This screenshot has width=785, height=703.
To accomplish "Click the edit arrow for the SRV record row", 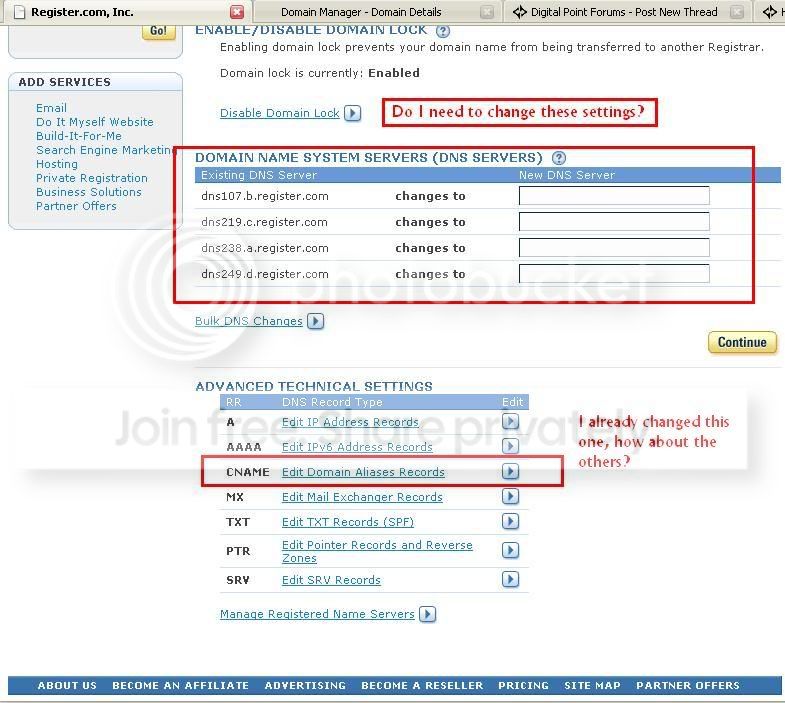I will point(510,579).
